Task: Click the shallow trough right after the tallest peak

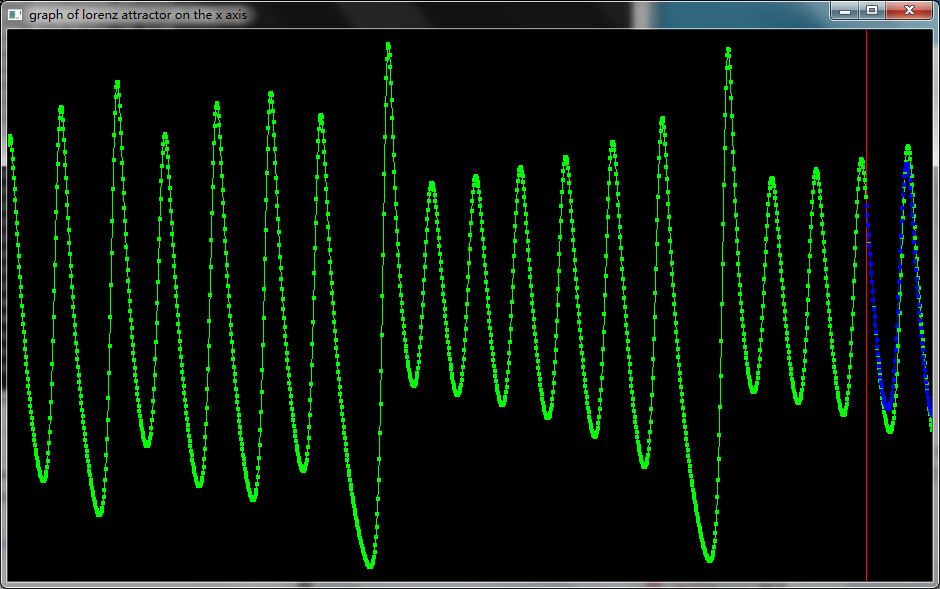Action: (x=413, y=383)
